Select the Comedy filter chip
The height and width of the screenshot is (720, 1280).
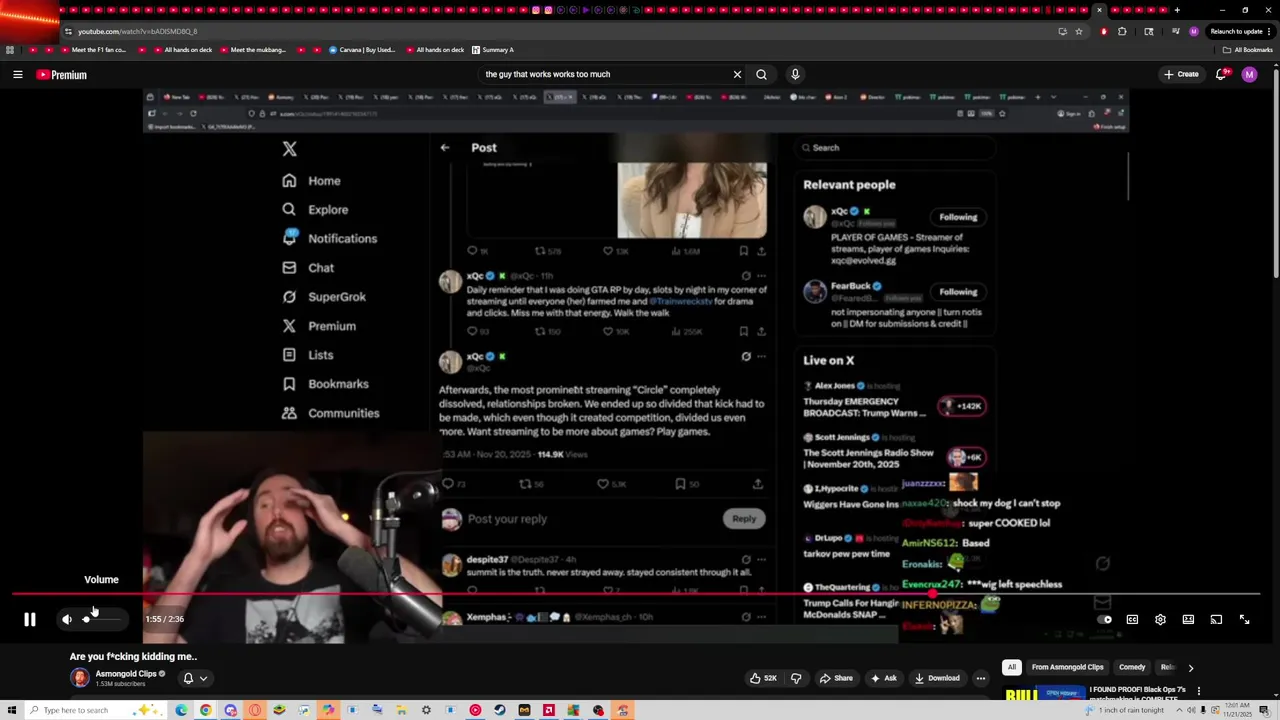coord(1132,667)
